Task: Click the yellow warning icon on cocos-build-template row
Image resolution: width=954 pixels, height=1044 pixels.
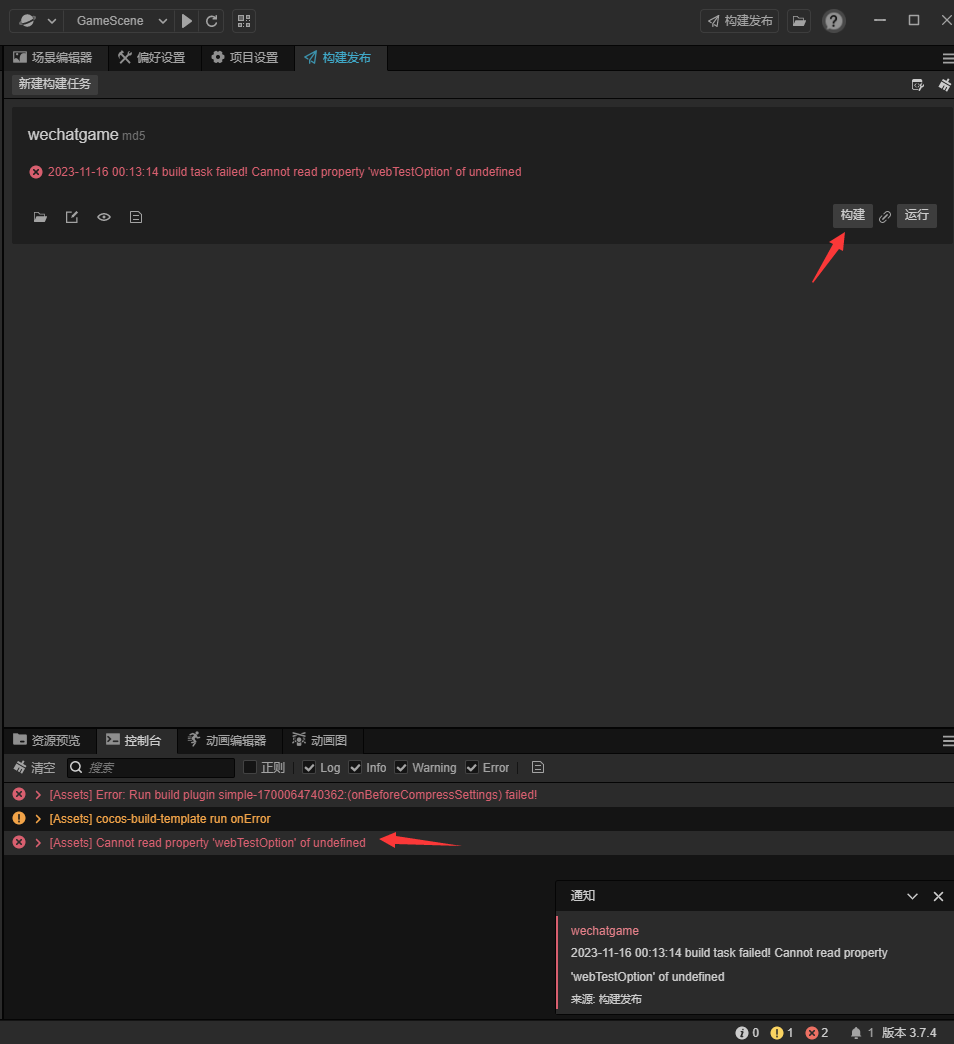Action: (x=19, y=818)
